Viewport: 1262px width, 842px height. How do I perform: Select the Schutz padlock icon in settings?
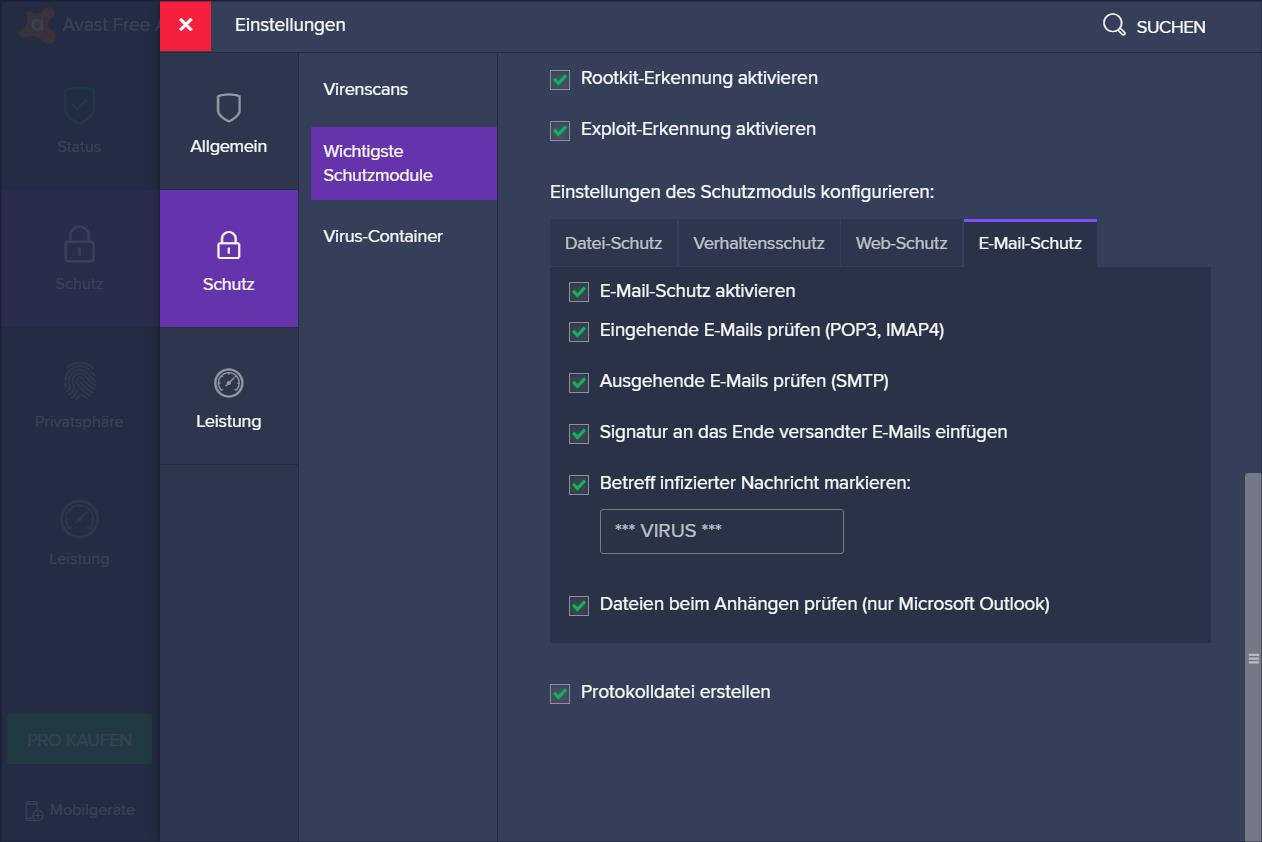pos(229,245)
